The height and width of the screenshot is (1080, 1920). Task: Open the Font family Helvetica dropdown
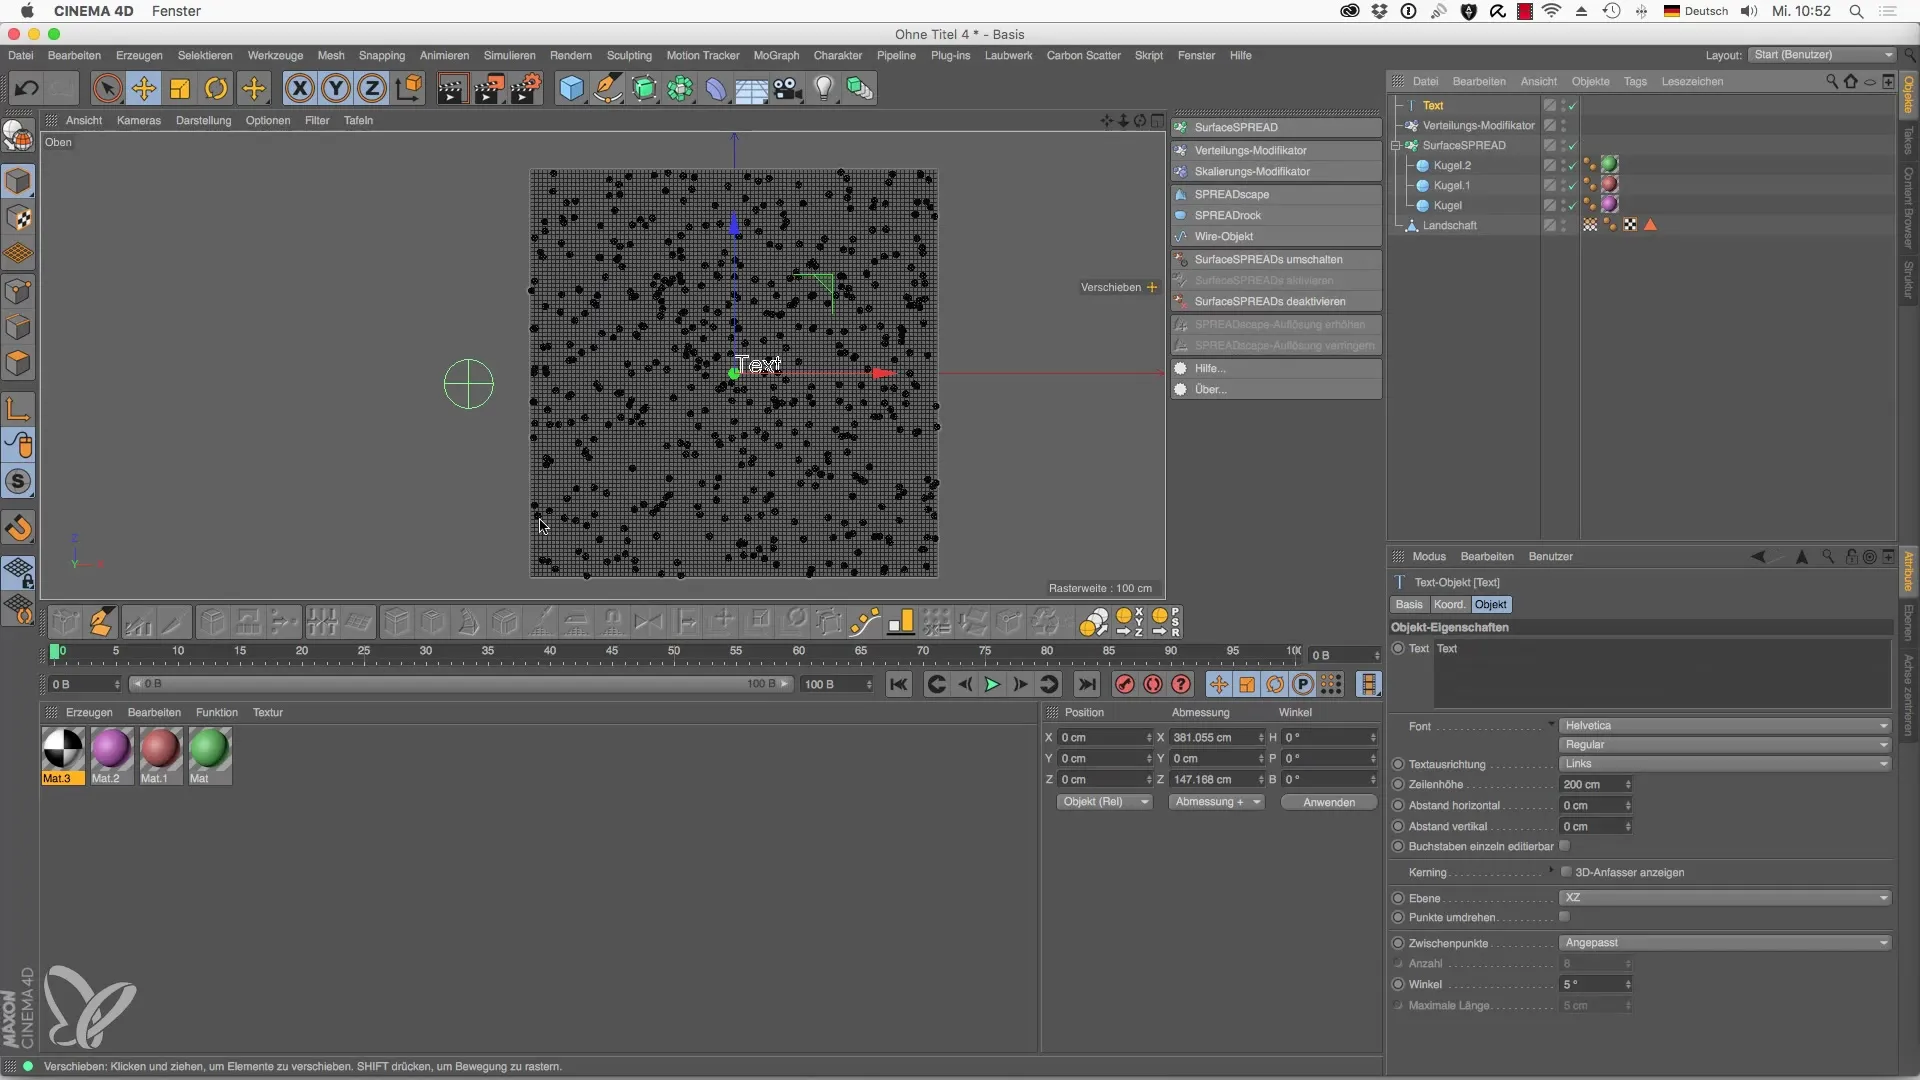click(1725, 726)
